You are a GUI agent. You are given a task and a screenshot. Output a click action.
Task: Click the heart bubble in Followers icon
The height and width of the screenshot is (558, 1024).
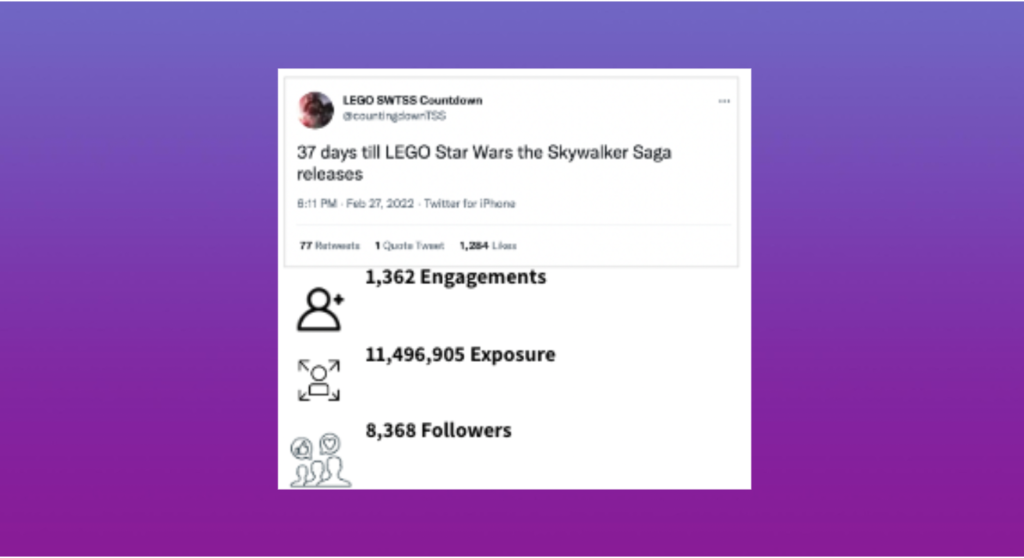click(x=330, y=444)
